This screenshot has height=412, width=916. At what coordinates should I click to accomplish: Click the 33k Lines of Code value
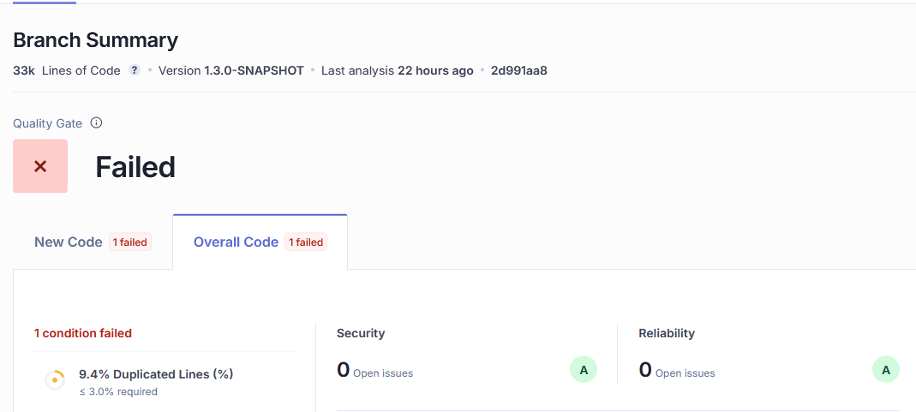(x=66, y=71)
